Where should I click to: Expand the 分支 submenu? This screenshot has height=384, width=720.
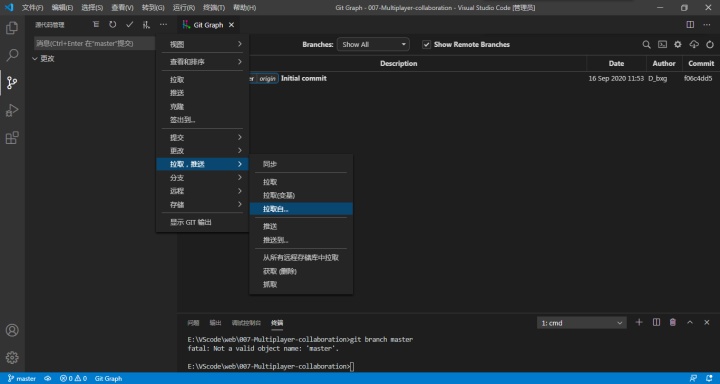click(x=202, y=178)
